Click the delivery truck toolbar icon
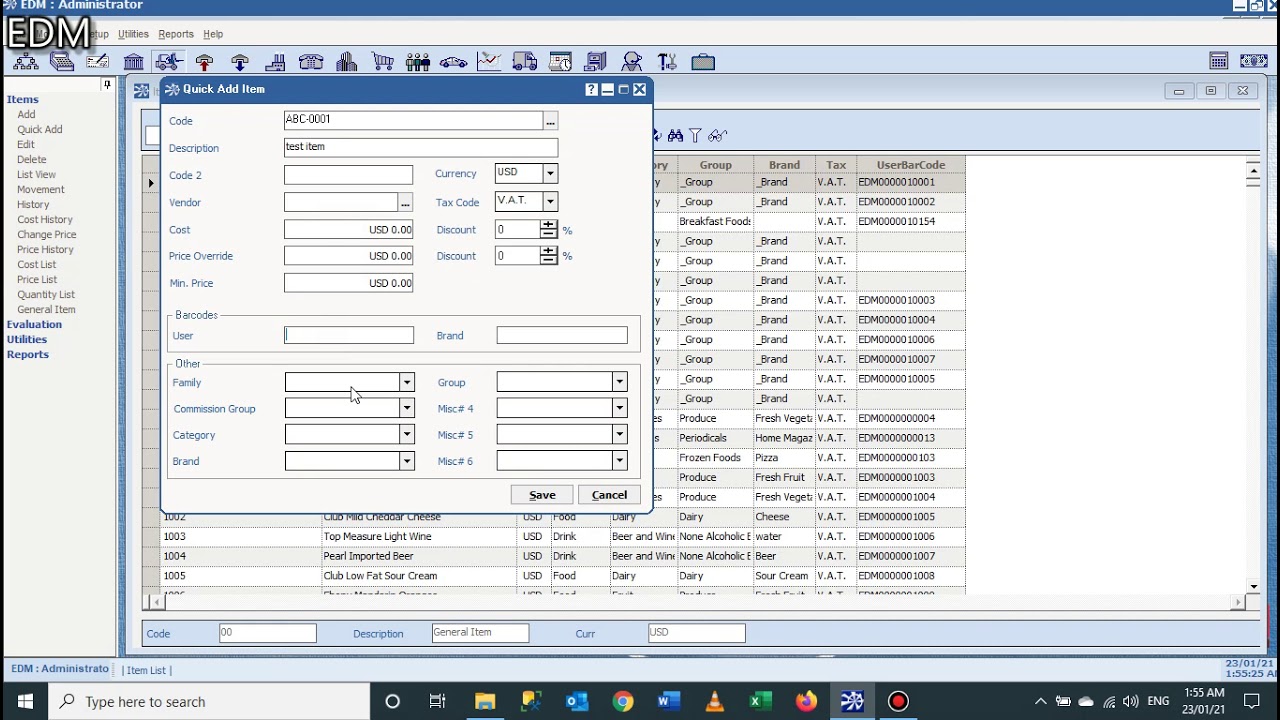 (x=525, y=62)
